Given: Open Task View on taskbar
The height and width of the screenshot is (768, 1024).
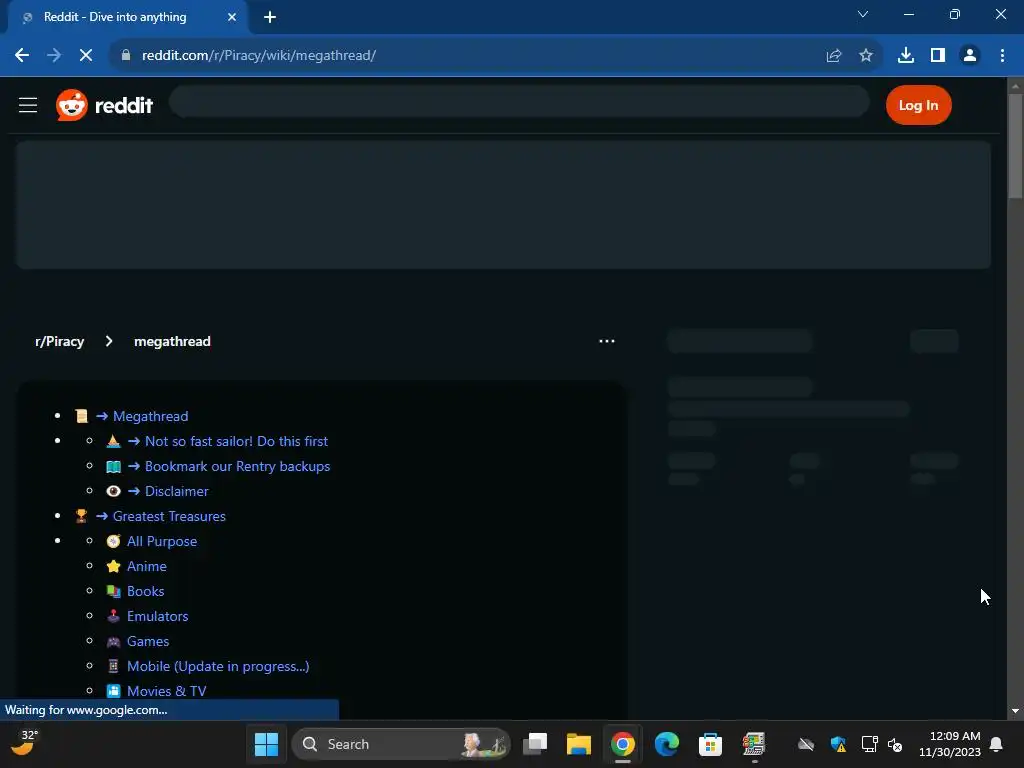Looking at the screenshot, I should click(x=535, y=744).
